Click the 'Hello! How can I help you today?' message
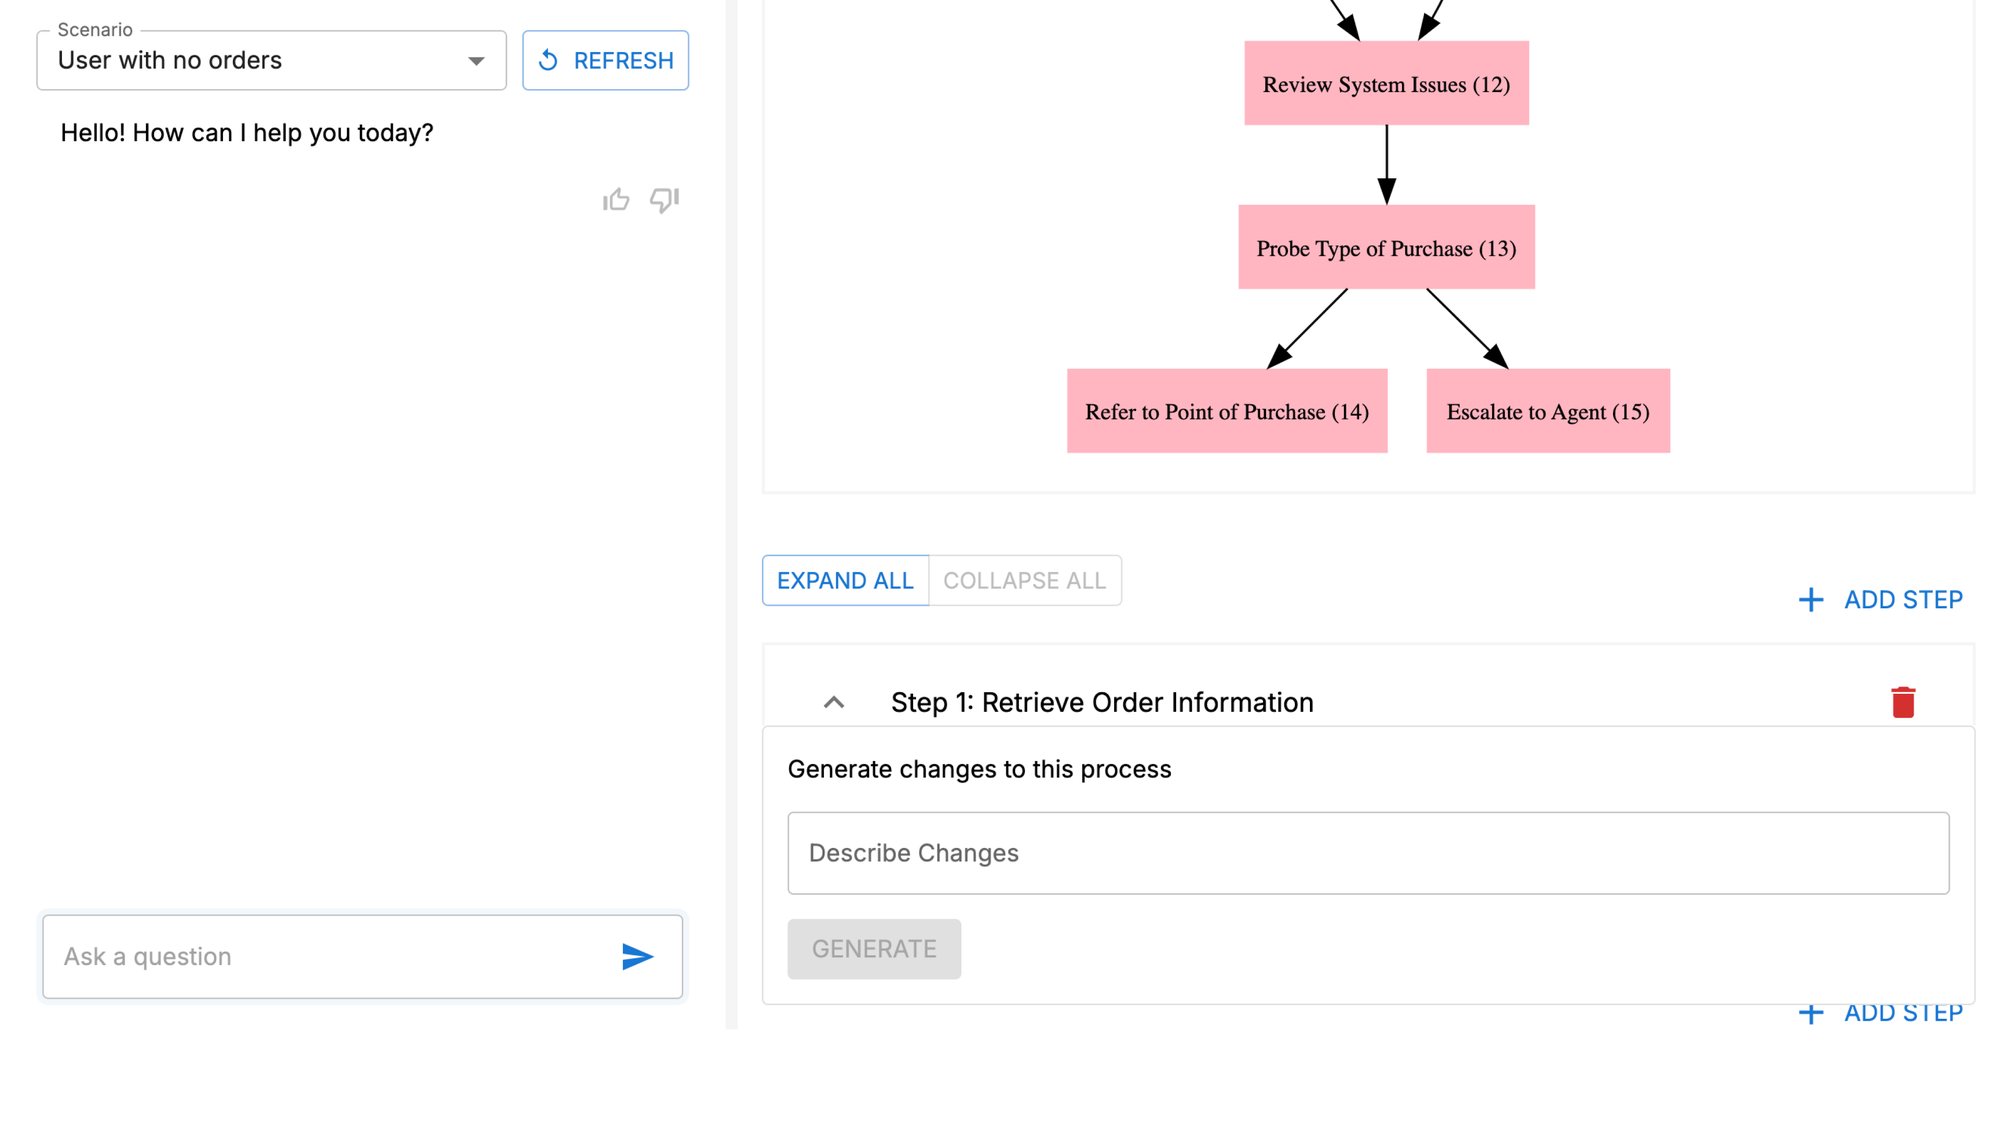 click(x=247, y=133)
